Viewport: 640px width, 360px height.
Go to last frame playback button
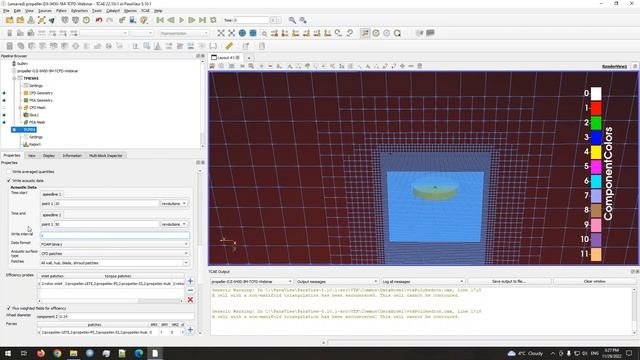[x=202, y=20]
